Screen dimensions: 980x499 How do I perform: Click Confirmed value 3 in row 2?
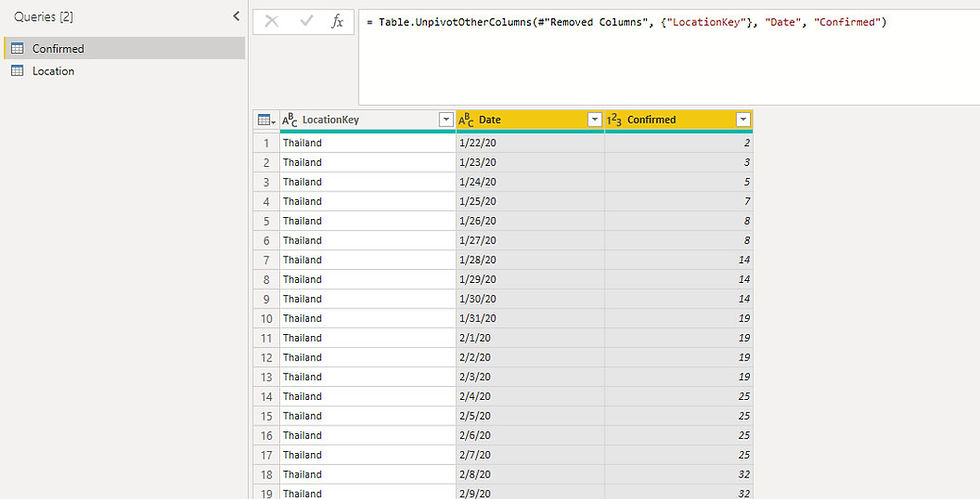point(679,163)
